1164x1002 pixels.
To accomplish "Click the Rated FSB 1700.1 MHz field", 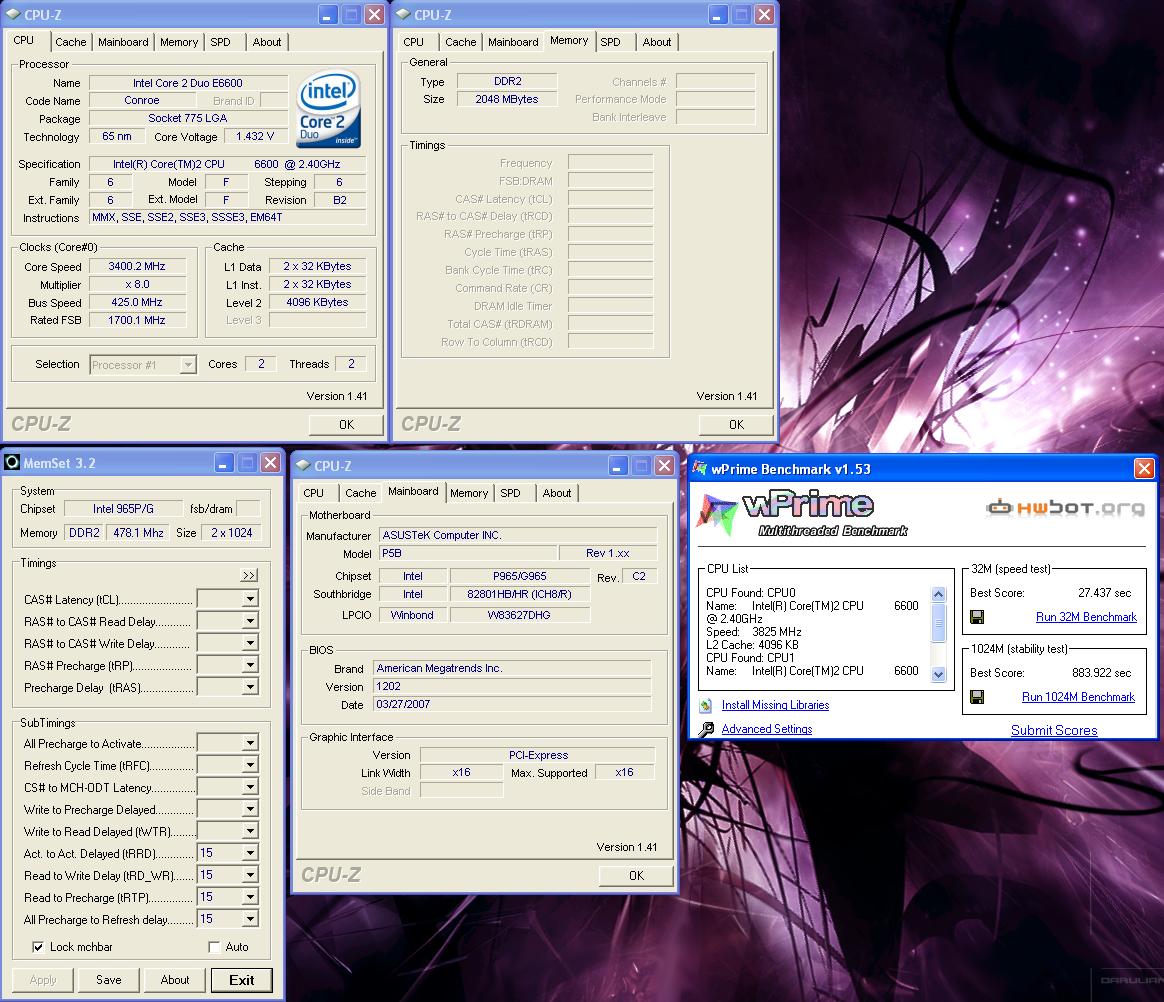I will pyautogui.click(x=137, y=320).
